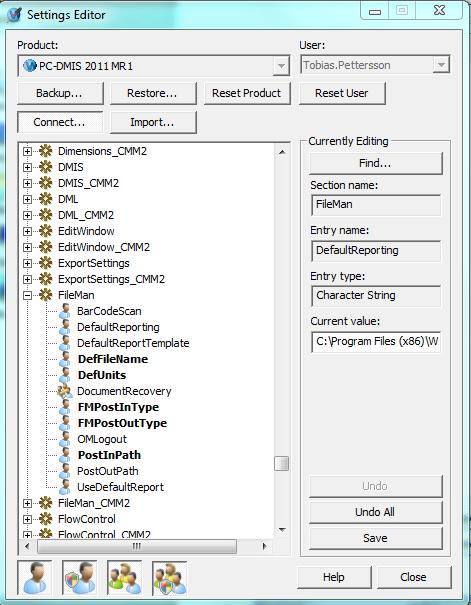The height and width of the screenshot is (605, 471).
Task: Click the Import... button
Action: click(153, 122)
